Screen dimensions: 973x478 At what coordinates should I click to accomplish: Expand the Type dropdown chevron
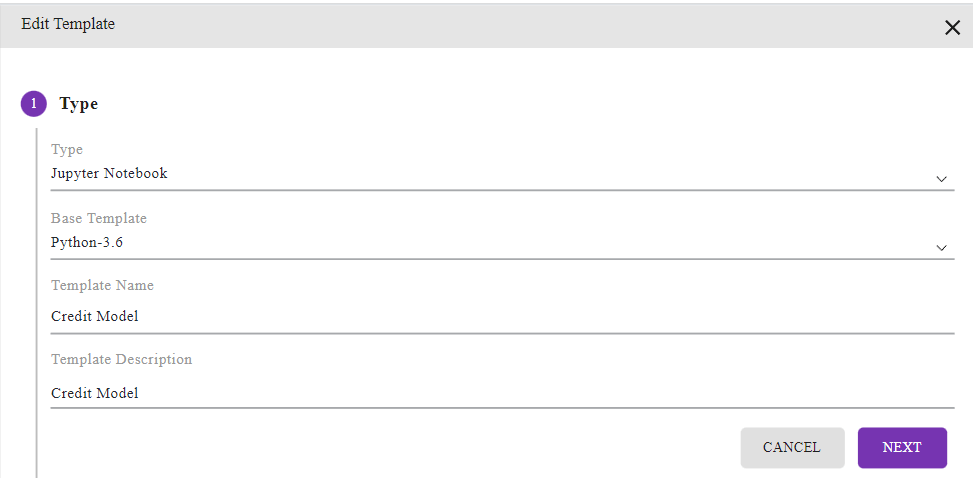coord(941,179)
